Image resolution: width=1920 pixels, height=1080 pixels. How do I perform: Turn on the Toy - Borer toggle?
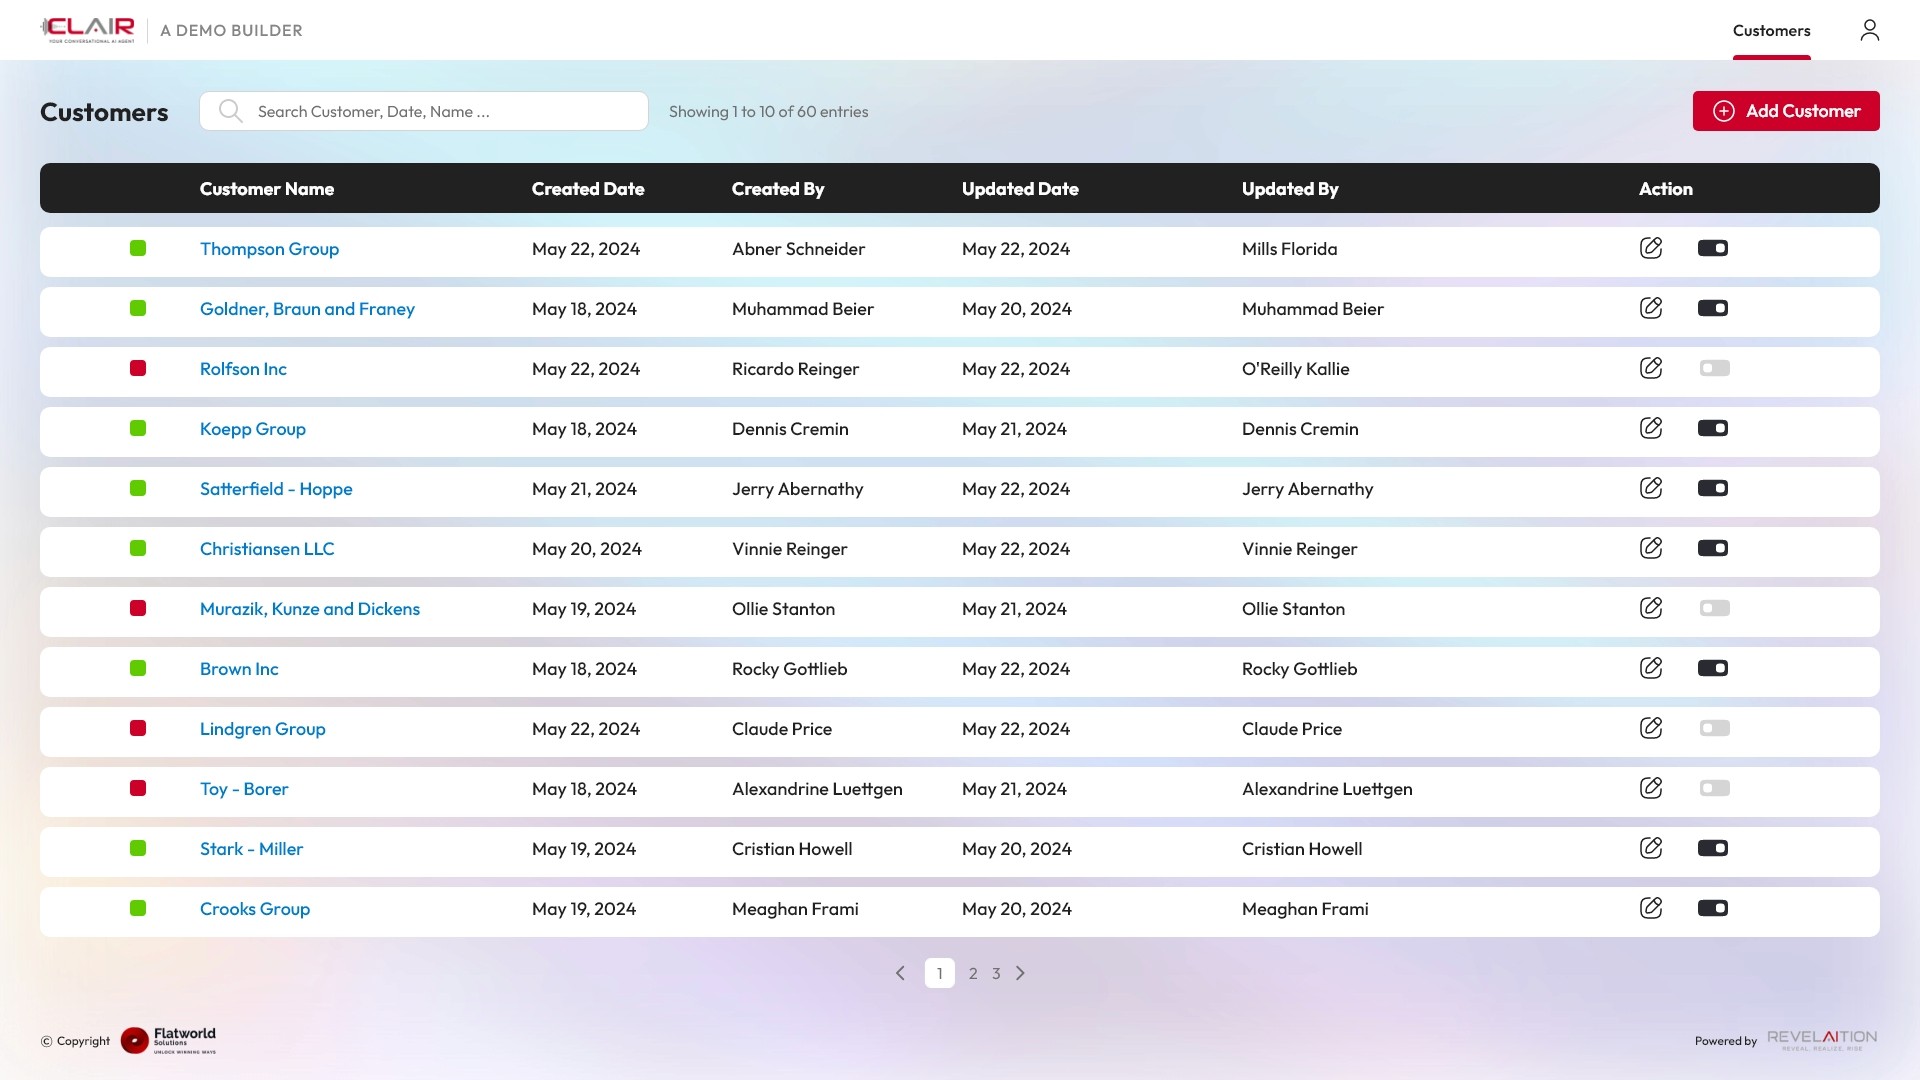pos(1714,788)
